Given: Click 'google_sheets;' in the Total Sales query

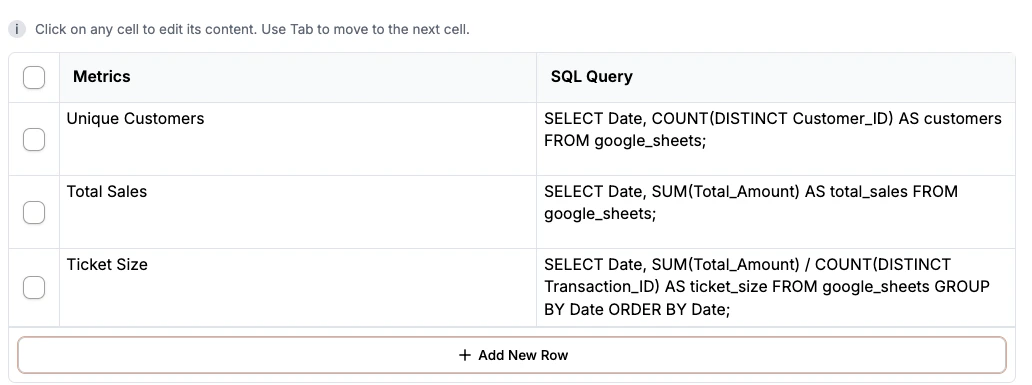Looking at the screenshot, I should coord(600,214).
